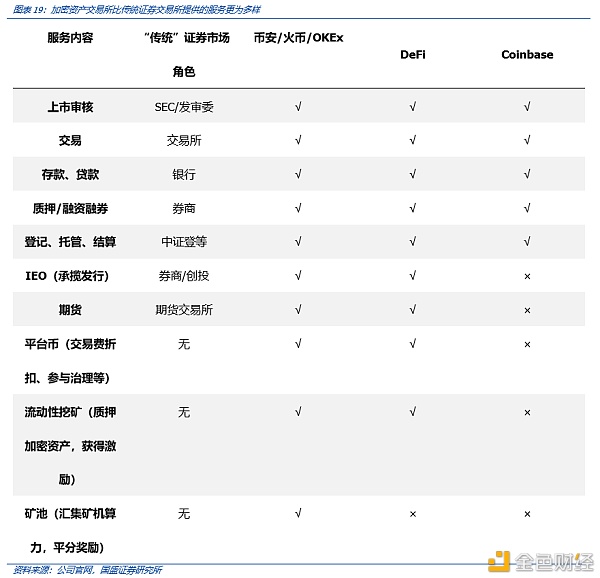This screenshot has width=600, height=578.
Task: Click the 矿池 row label
Action: [x=70, y=531]
